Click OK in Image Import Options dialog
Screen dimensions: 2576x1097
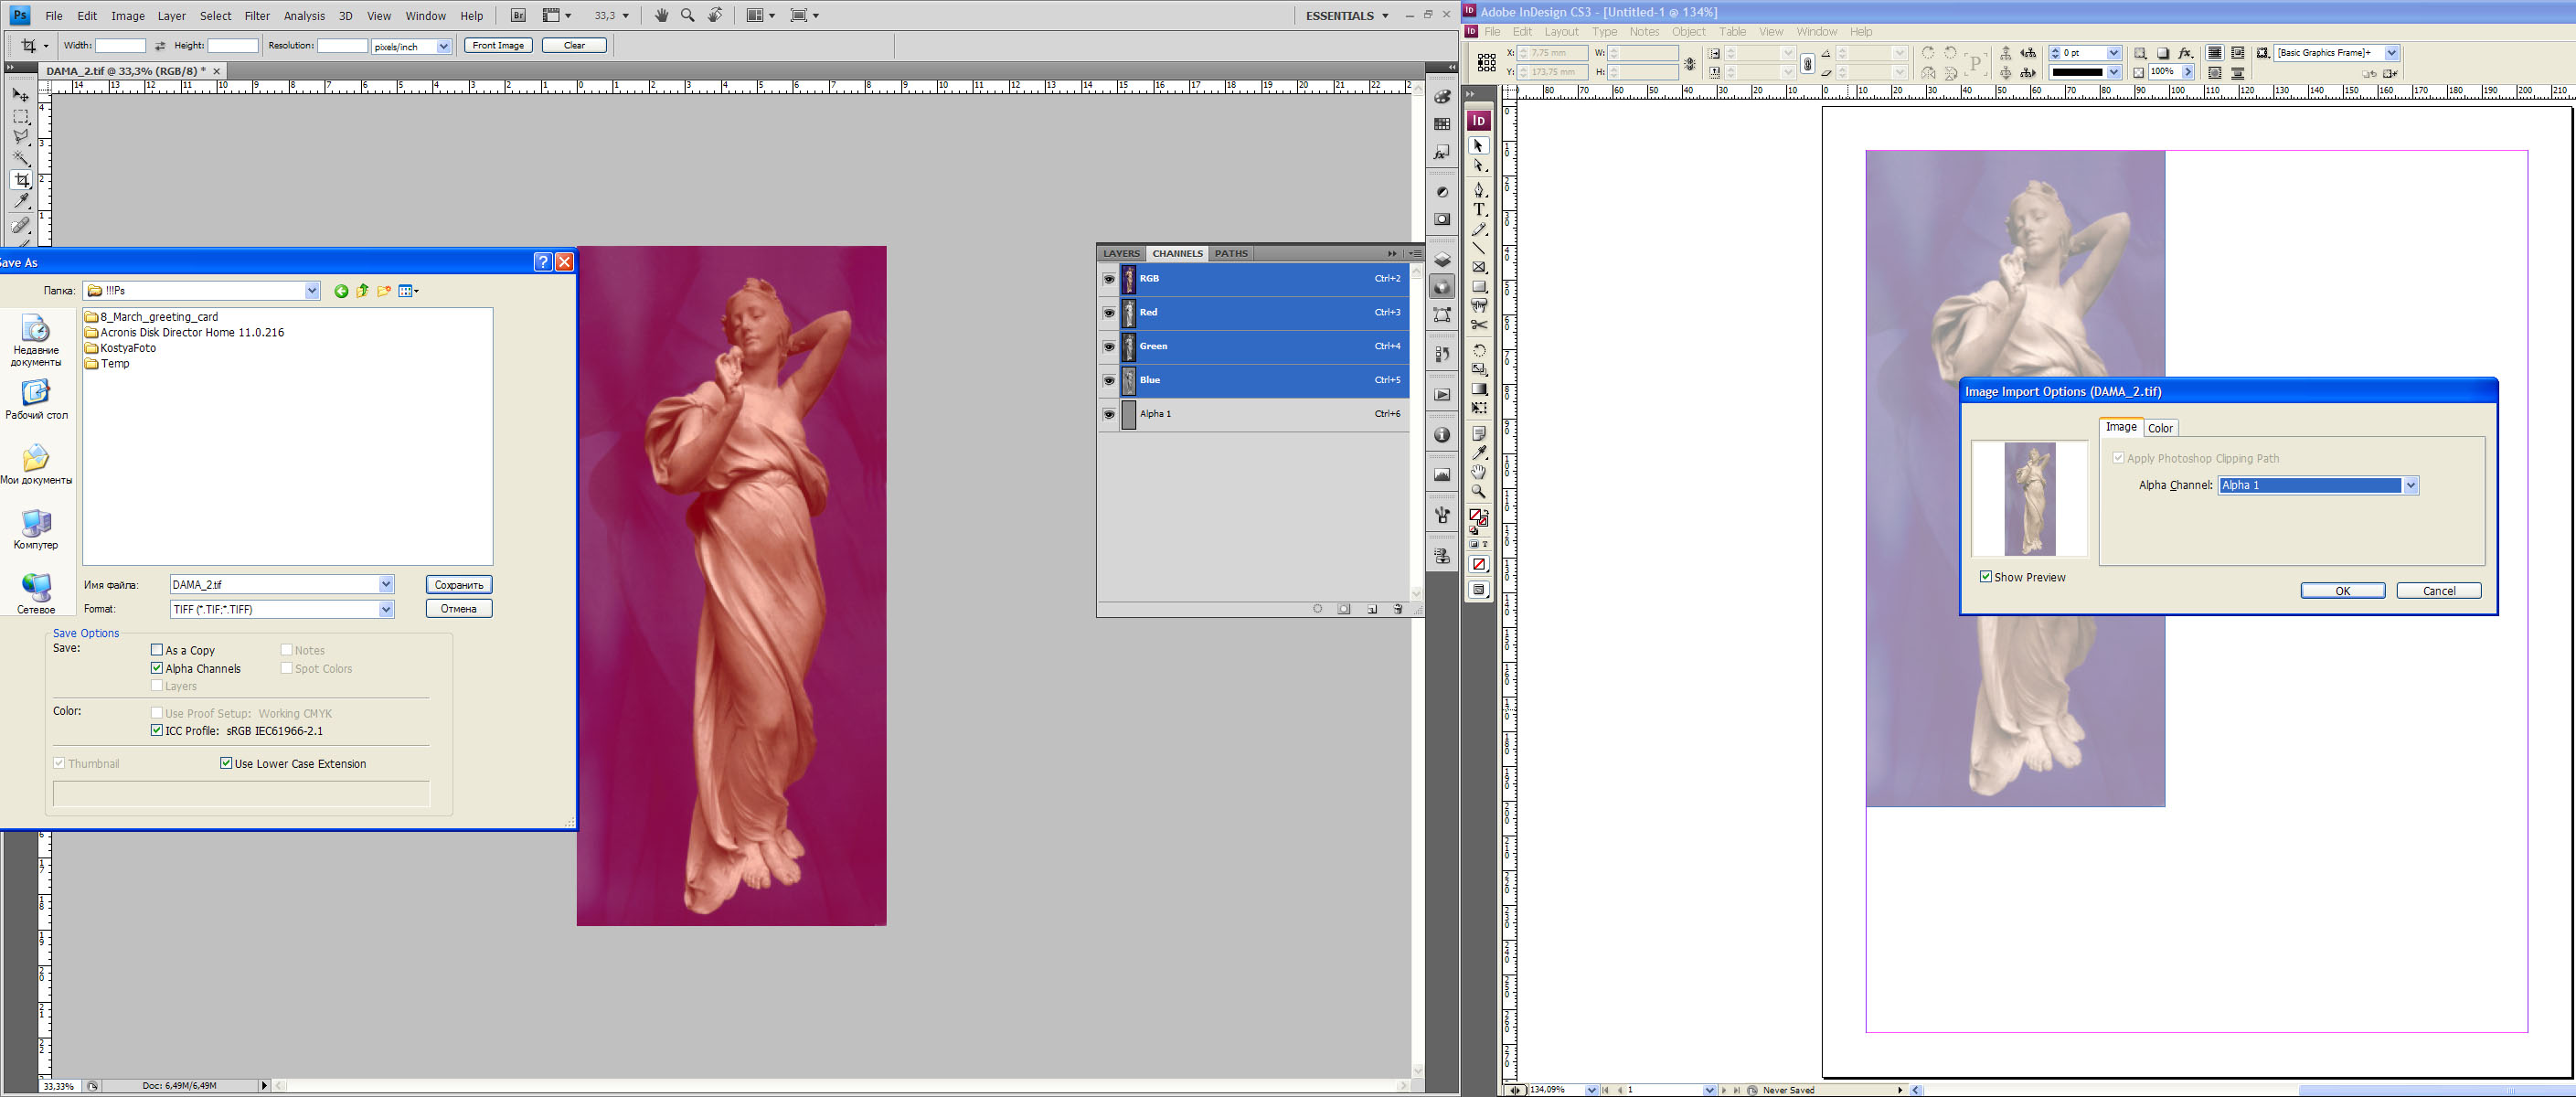point(2342,591)
